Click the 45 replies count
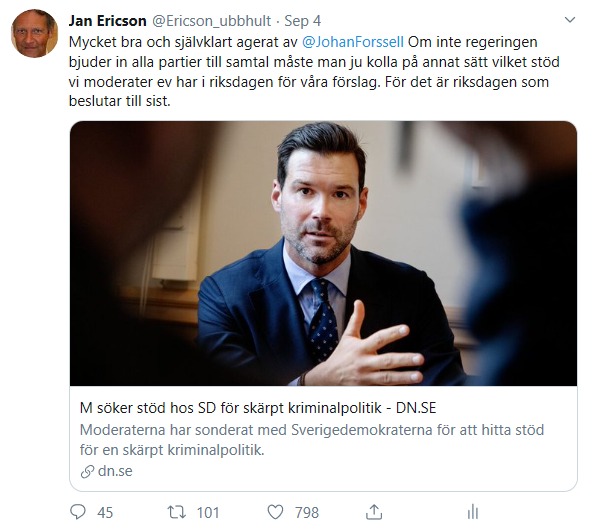 pyautogui.click(x=105, y=513)
